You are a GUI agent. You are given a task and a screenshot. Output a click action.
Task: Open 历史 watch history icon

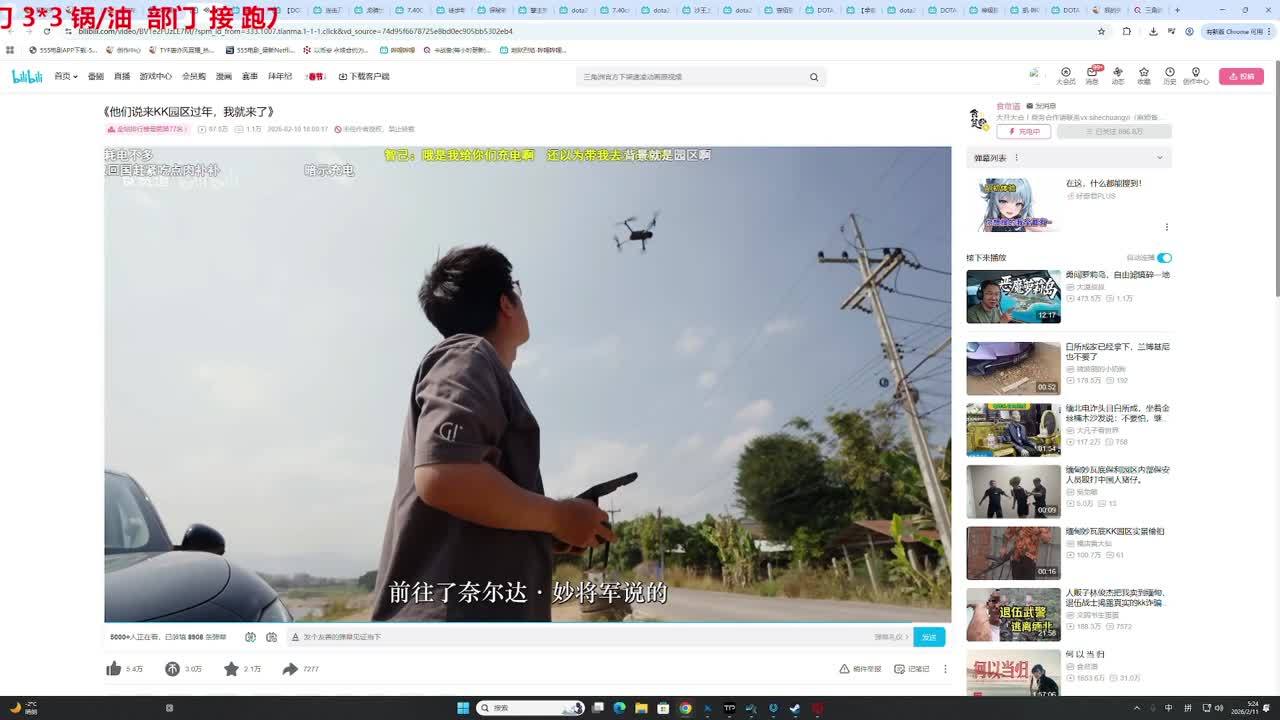coord(1169,75)
